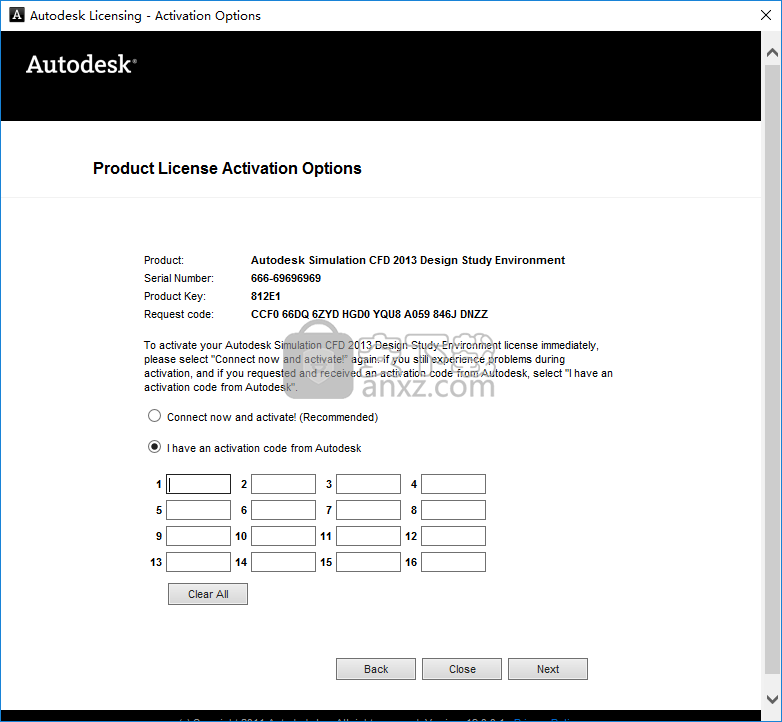
Task: Proceed with the Next button
Action: [x=548, y=669]
